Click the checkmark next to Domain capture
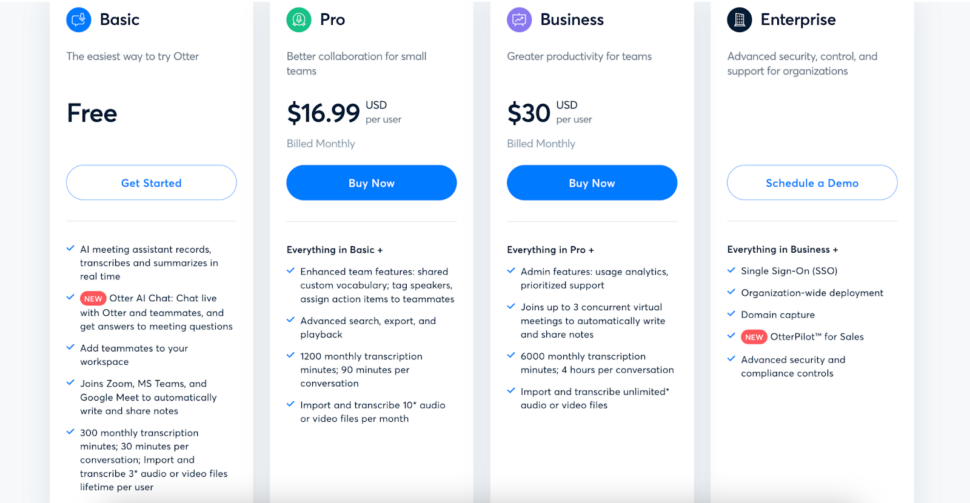 coord(731,314)
